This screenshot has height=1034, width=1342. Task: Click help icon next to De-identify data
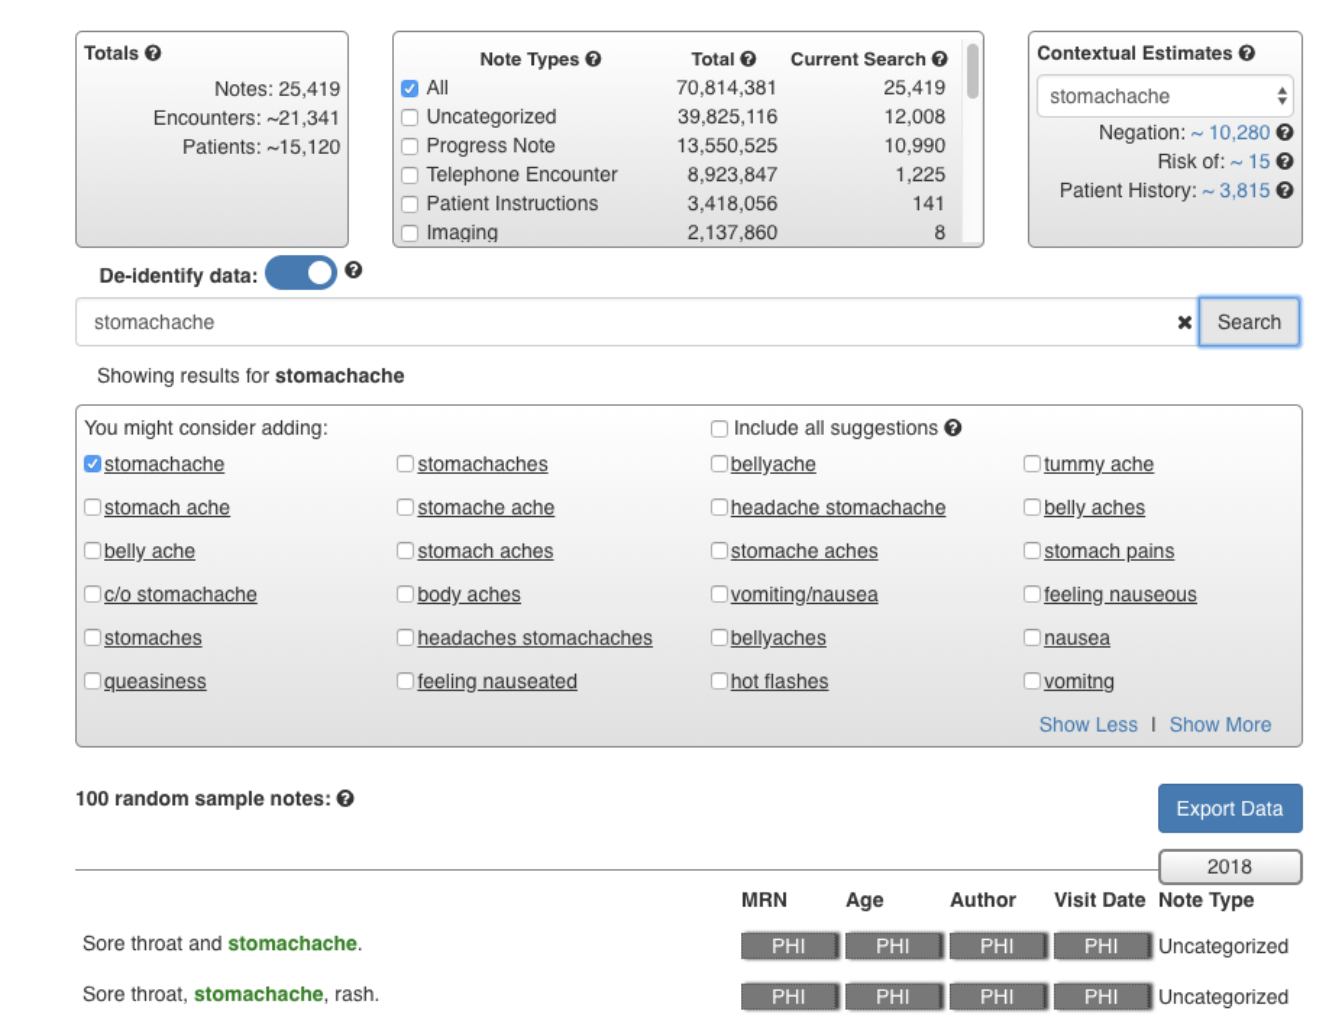pos(353,270)
